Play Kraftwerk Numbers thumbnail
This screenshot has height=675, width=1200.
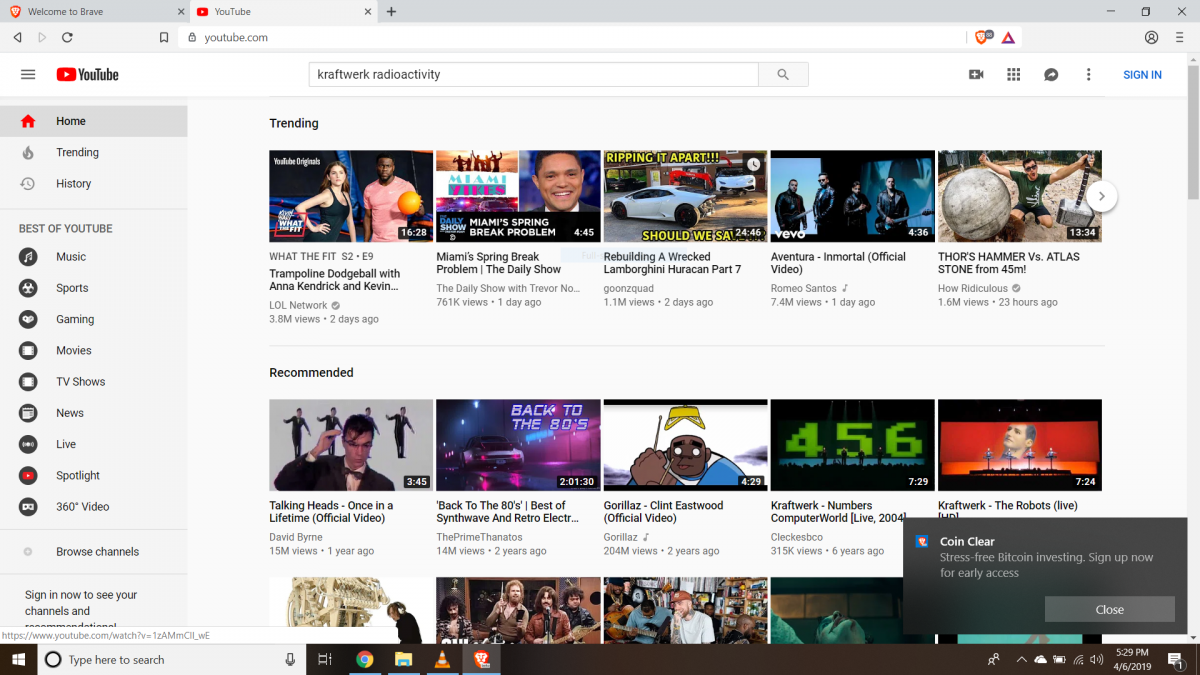point(853,445)
